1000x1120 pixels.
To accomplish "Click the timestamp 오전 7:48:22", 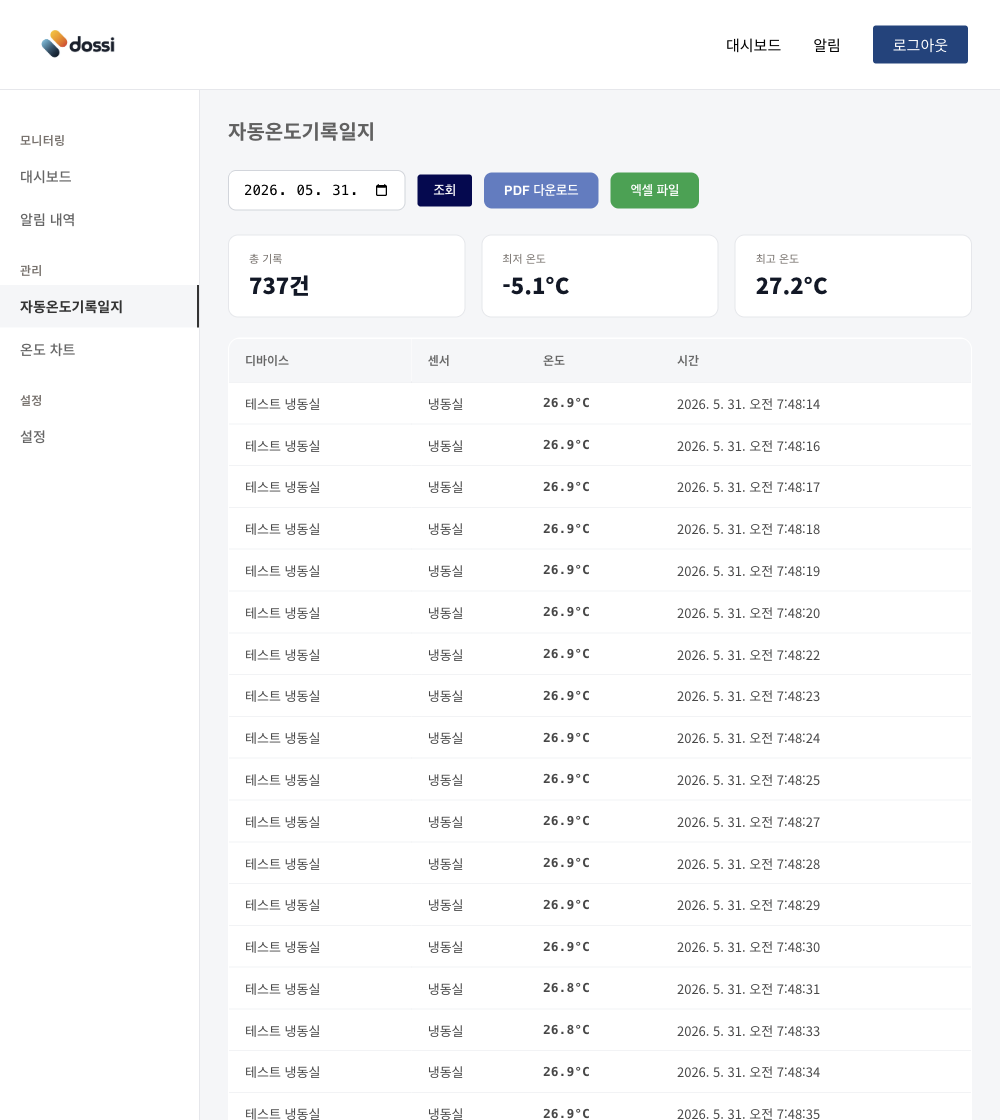I will pos(749,655).
